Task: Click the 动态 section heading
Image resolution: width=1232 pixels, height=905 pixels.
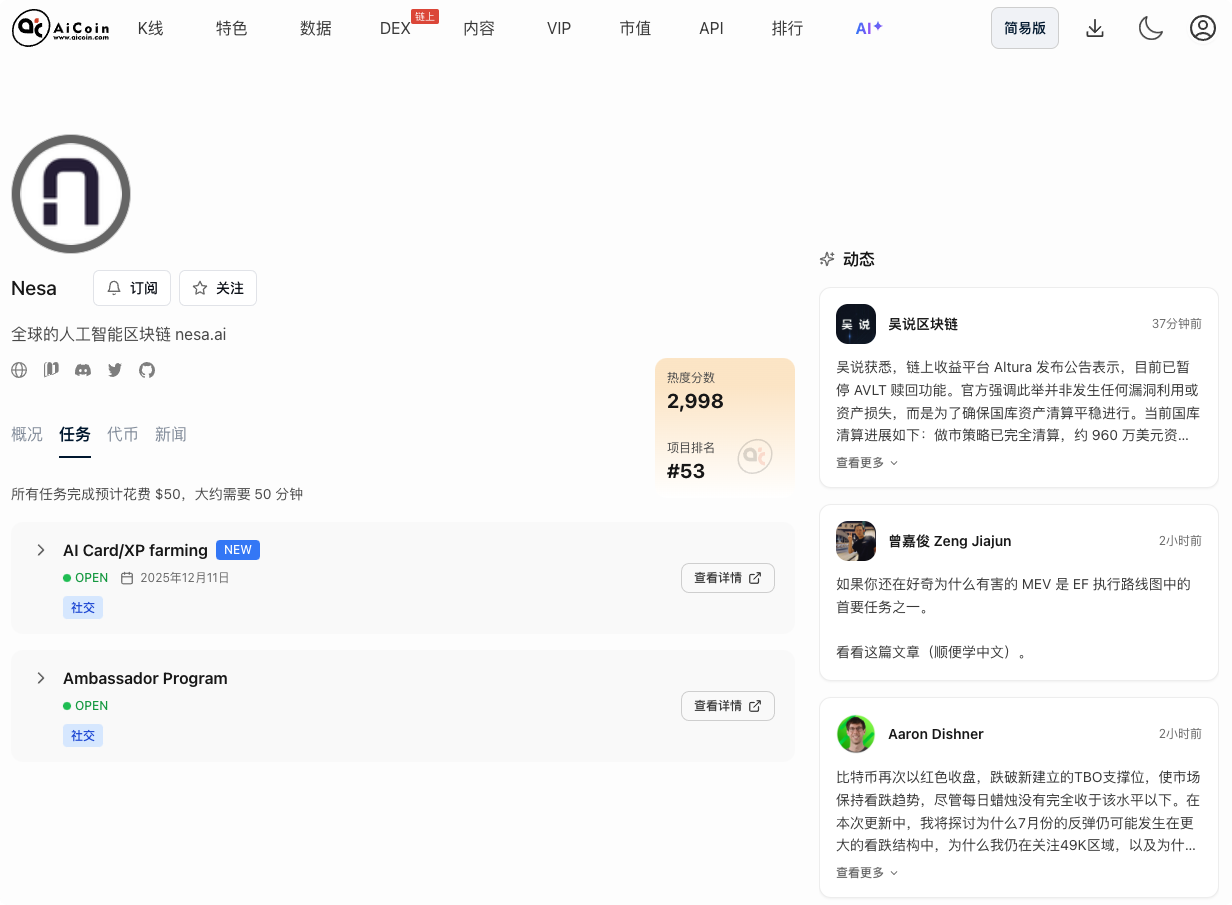Action: (x=859, y=259)
